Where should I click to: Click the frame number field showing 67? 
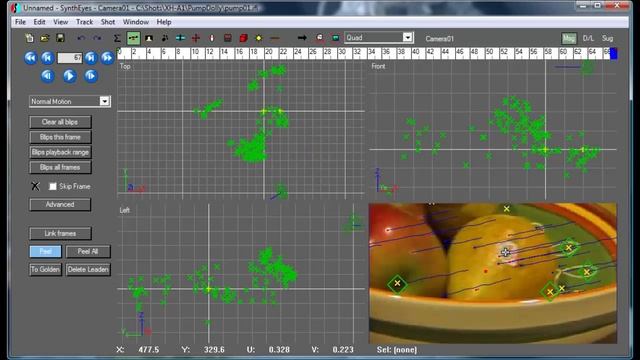click(69, 58)
